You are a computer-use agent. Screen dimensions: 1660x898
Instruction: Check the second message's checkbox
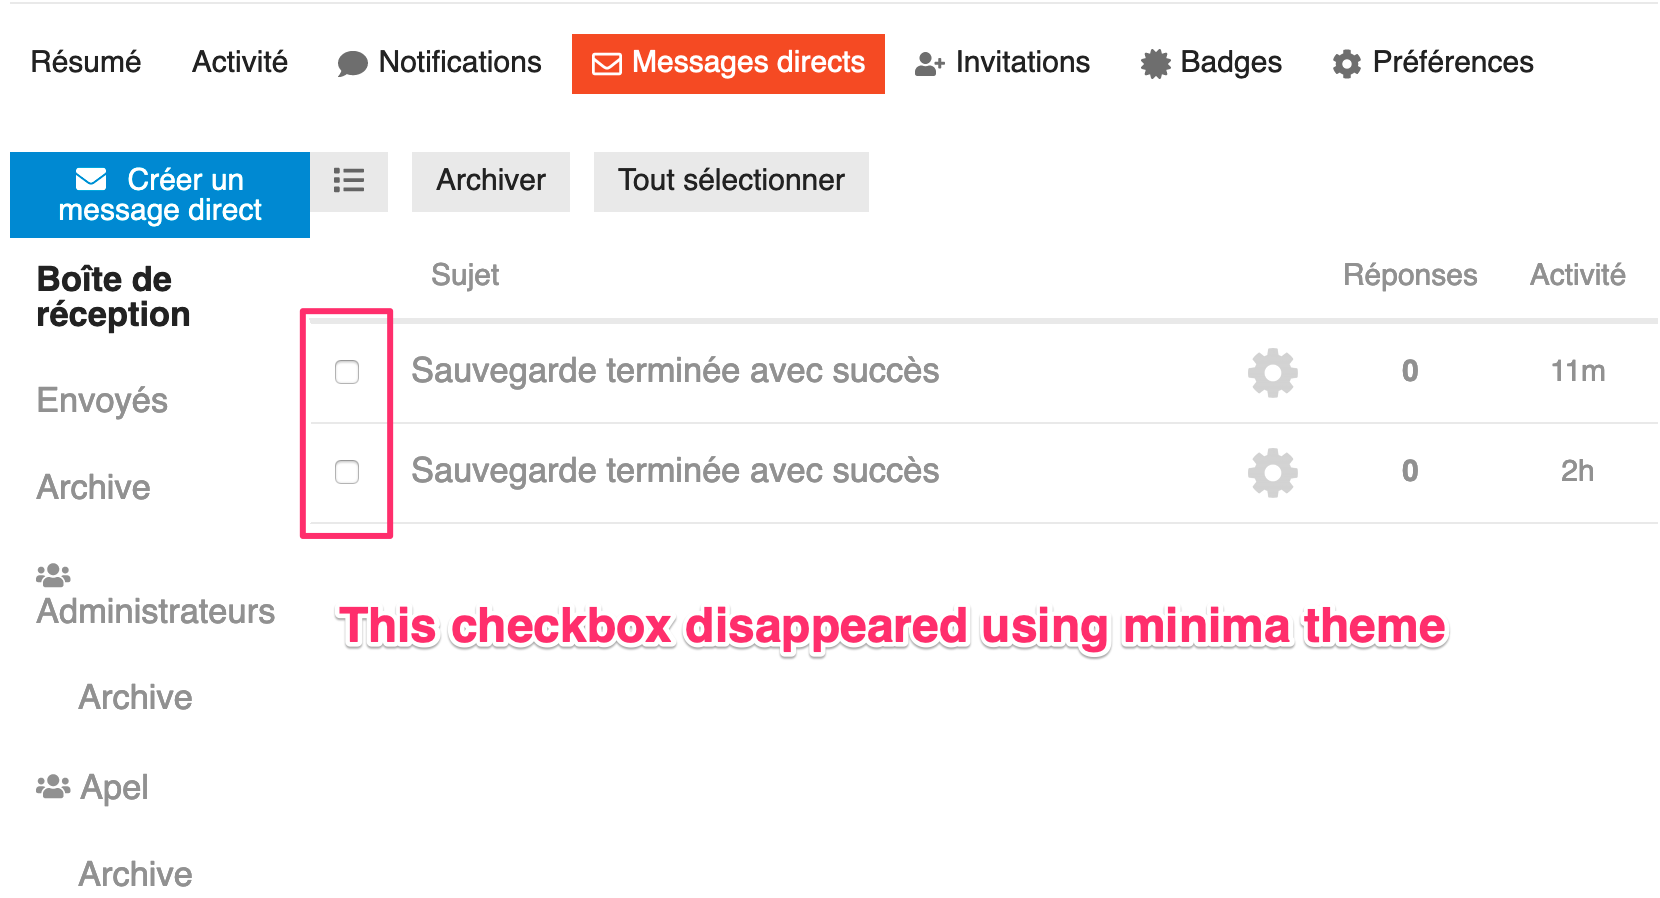click(347, 472)
